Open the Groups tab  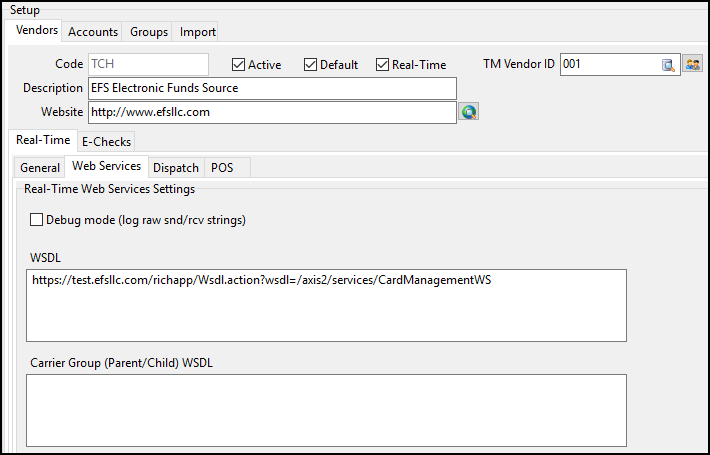coord(149,32)
